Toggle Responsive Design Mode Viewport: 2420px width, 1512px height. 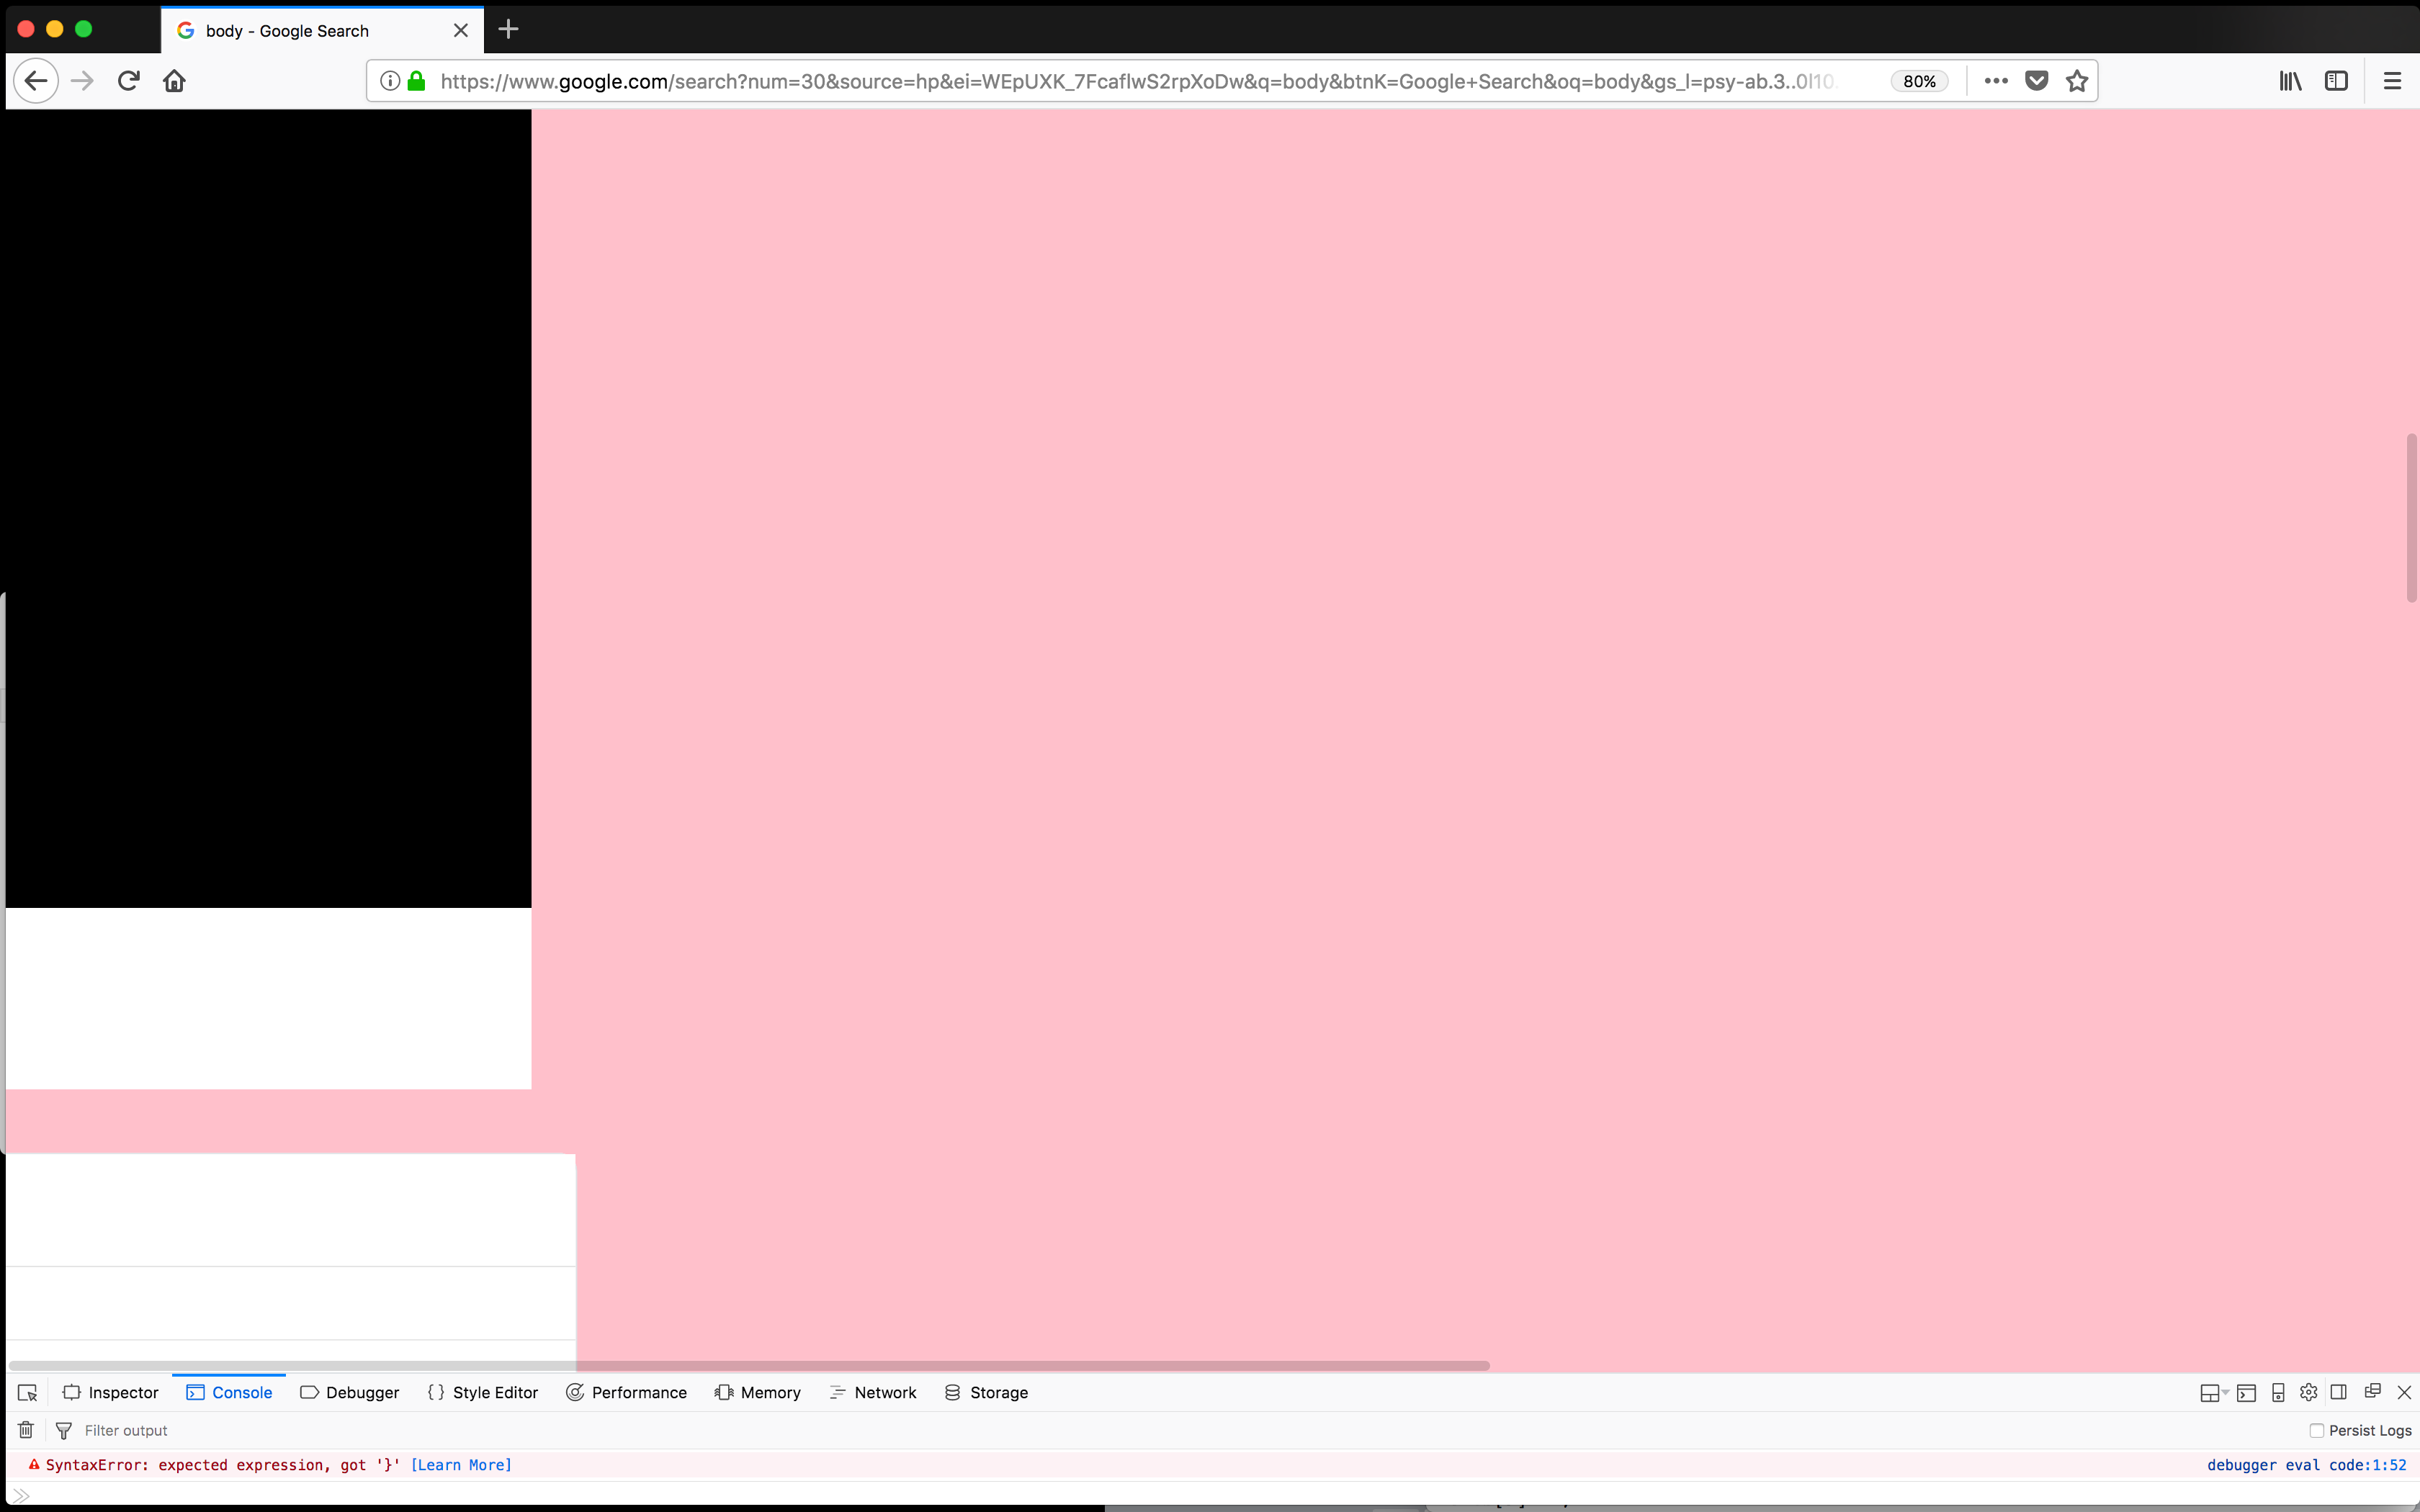[x=2278, y=1393]
